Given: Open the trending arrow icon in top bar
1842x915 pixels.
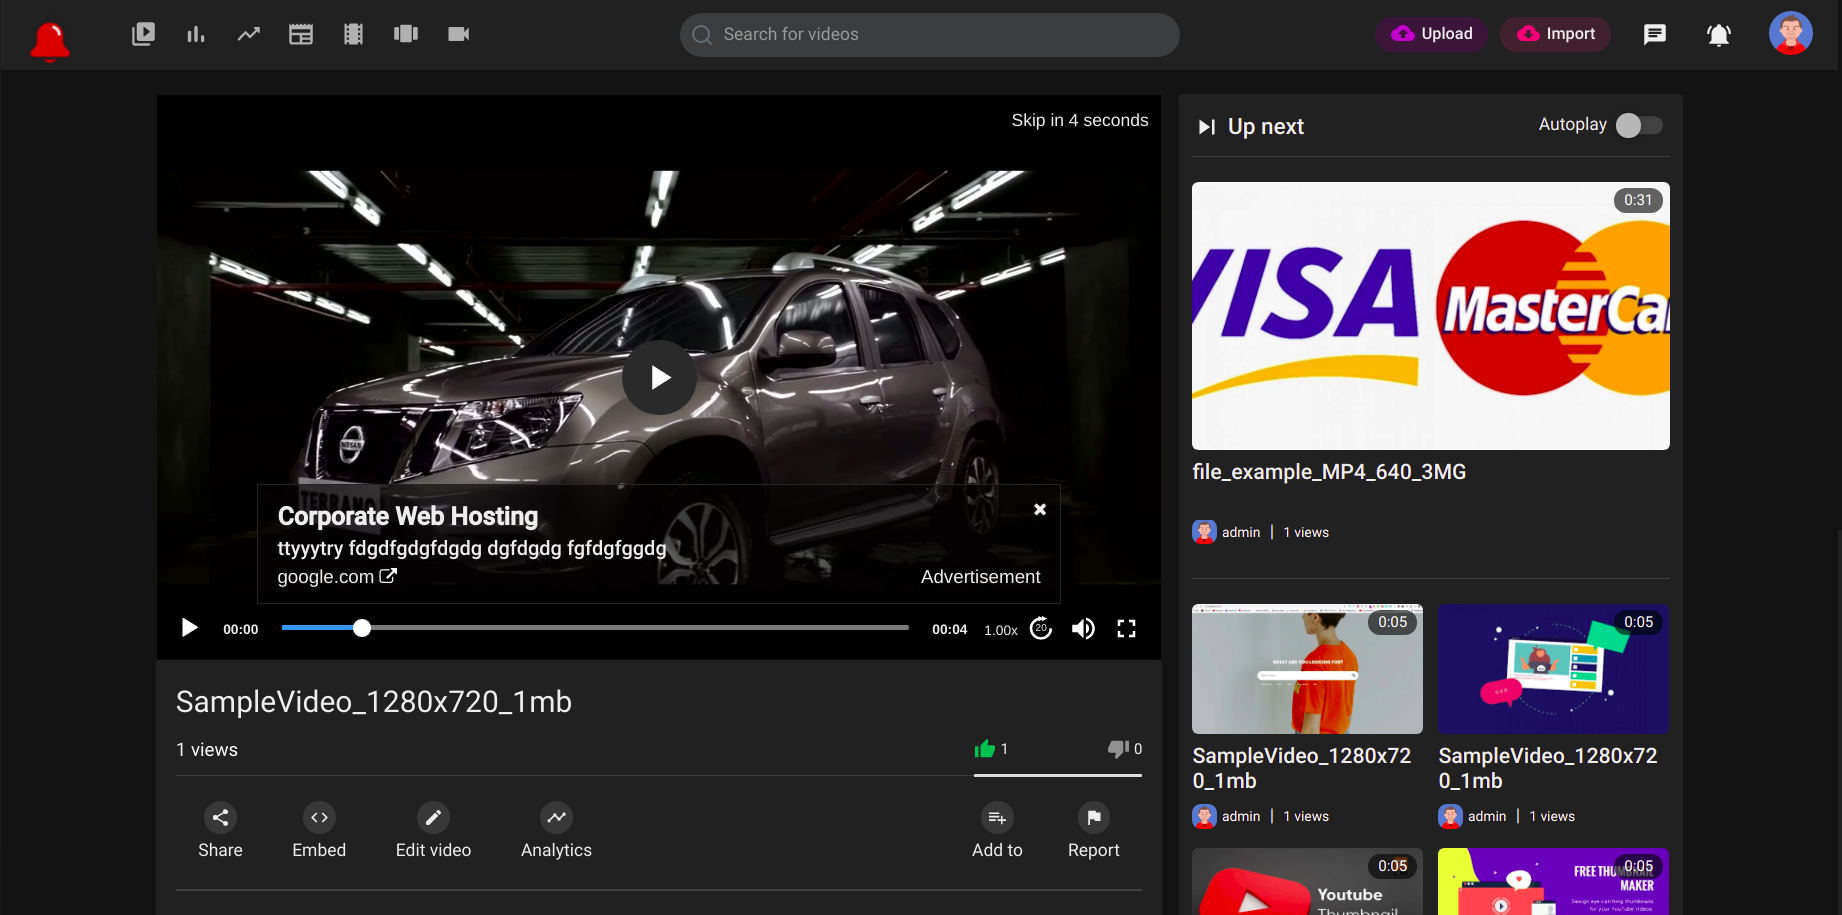Looking at the screenshot, I should click(248, 34).
